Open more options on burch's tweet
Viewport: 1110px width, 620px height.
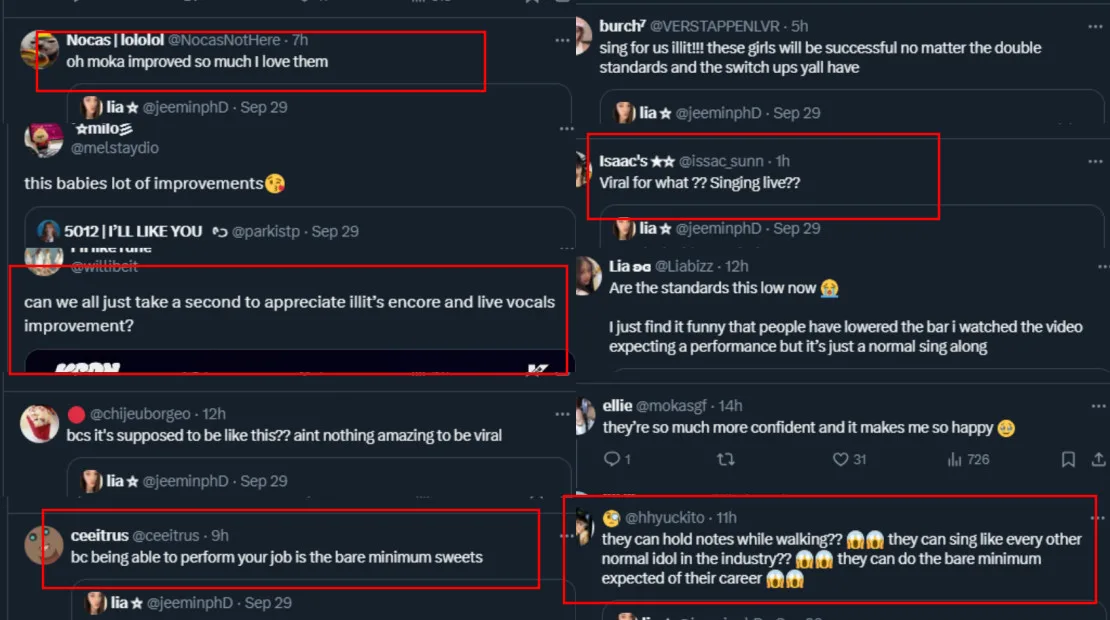(x=1095, y=26)
